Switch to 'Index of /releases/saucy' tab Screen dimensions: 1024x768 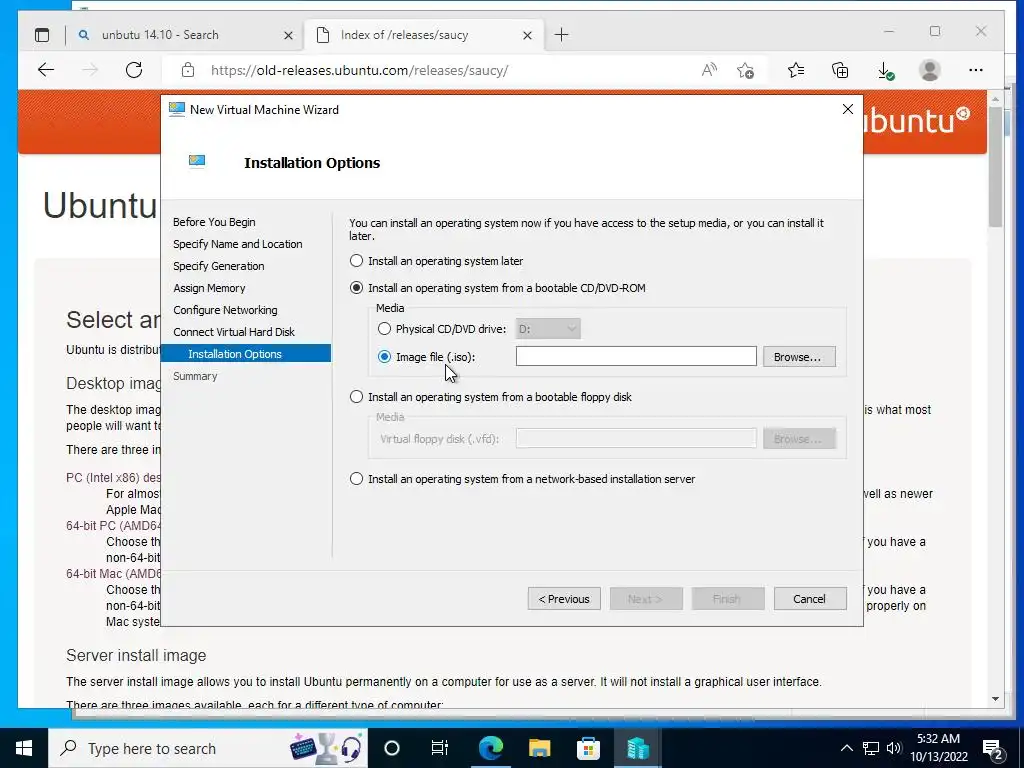[x=423, y=35]
